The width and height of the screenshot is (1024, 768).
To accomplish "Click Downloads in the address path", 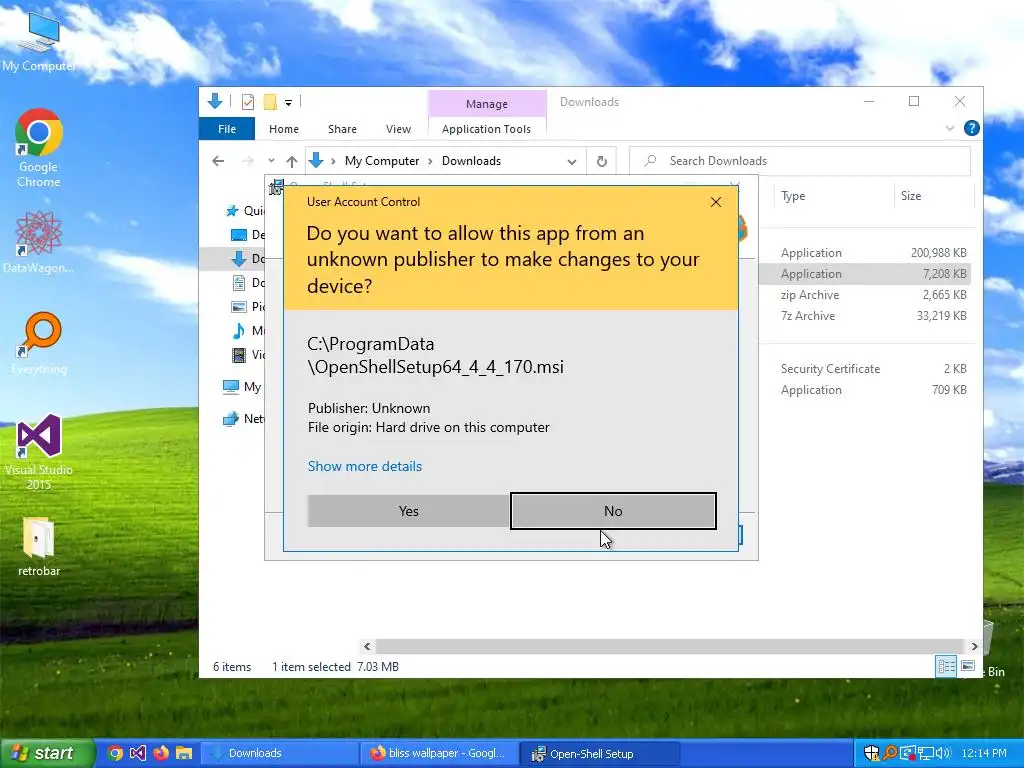I will [x=471, y=161].
